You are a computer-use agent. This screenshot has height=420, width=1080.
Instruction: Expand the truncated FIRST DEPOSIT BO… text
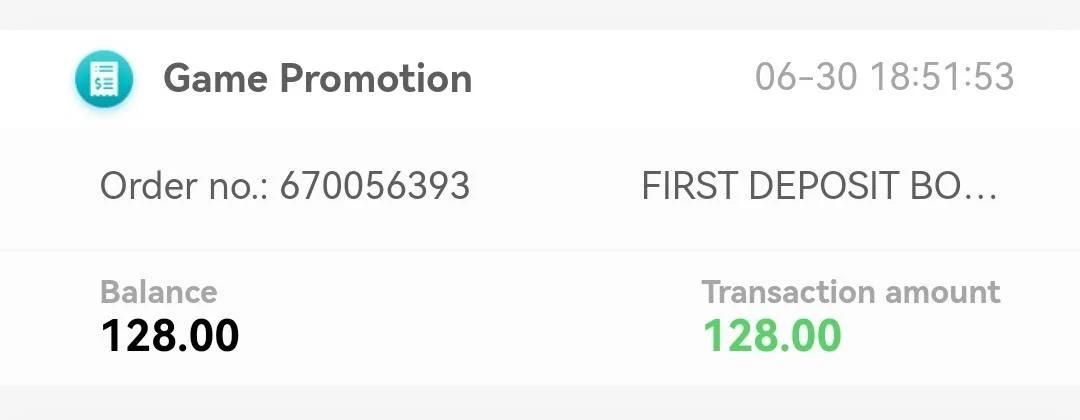coord(819,186)
